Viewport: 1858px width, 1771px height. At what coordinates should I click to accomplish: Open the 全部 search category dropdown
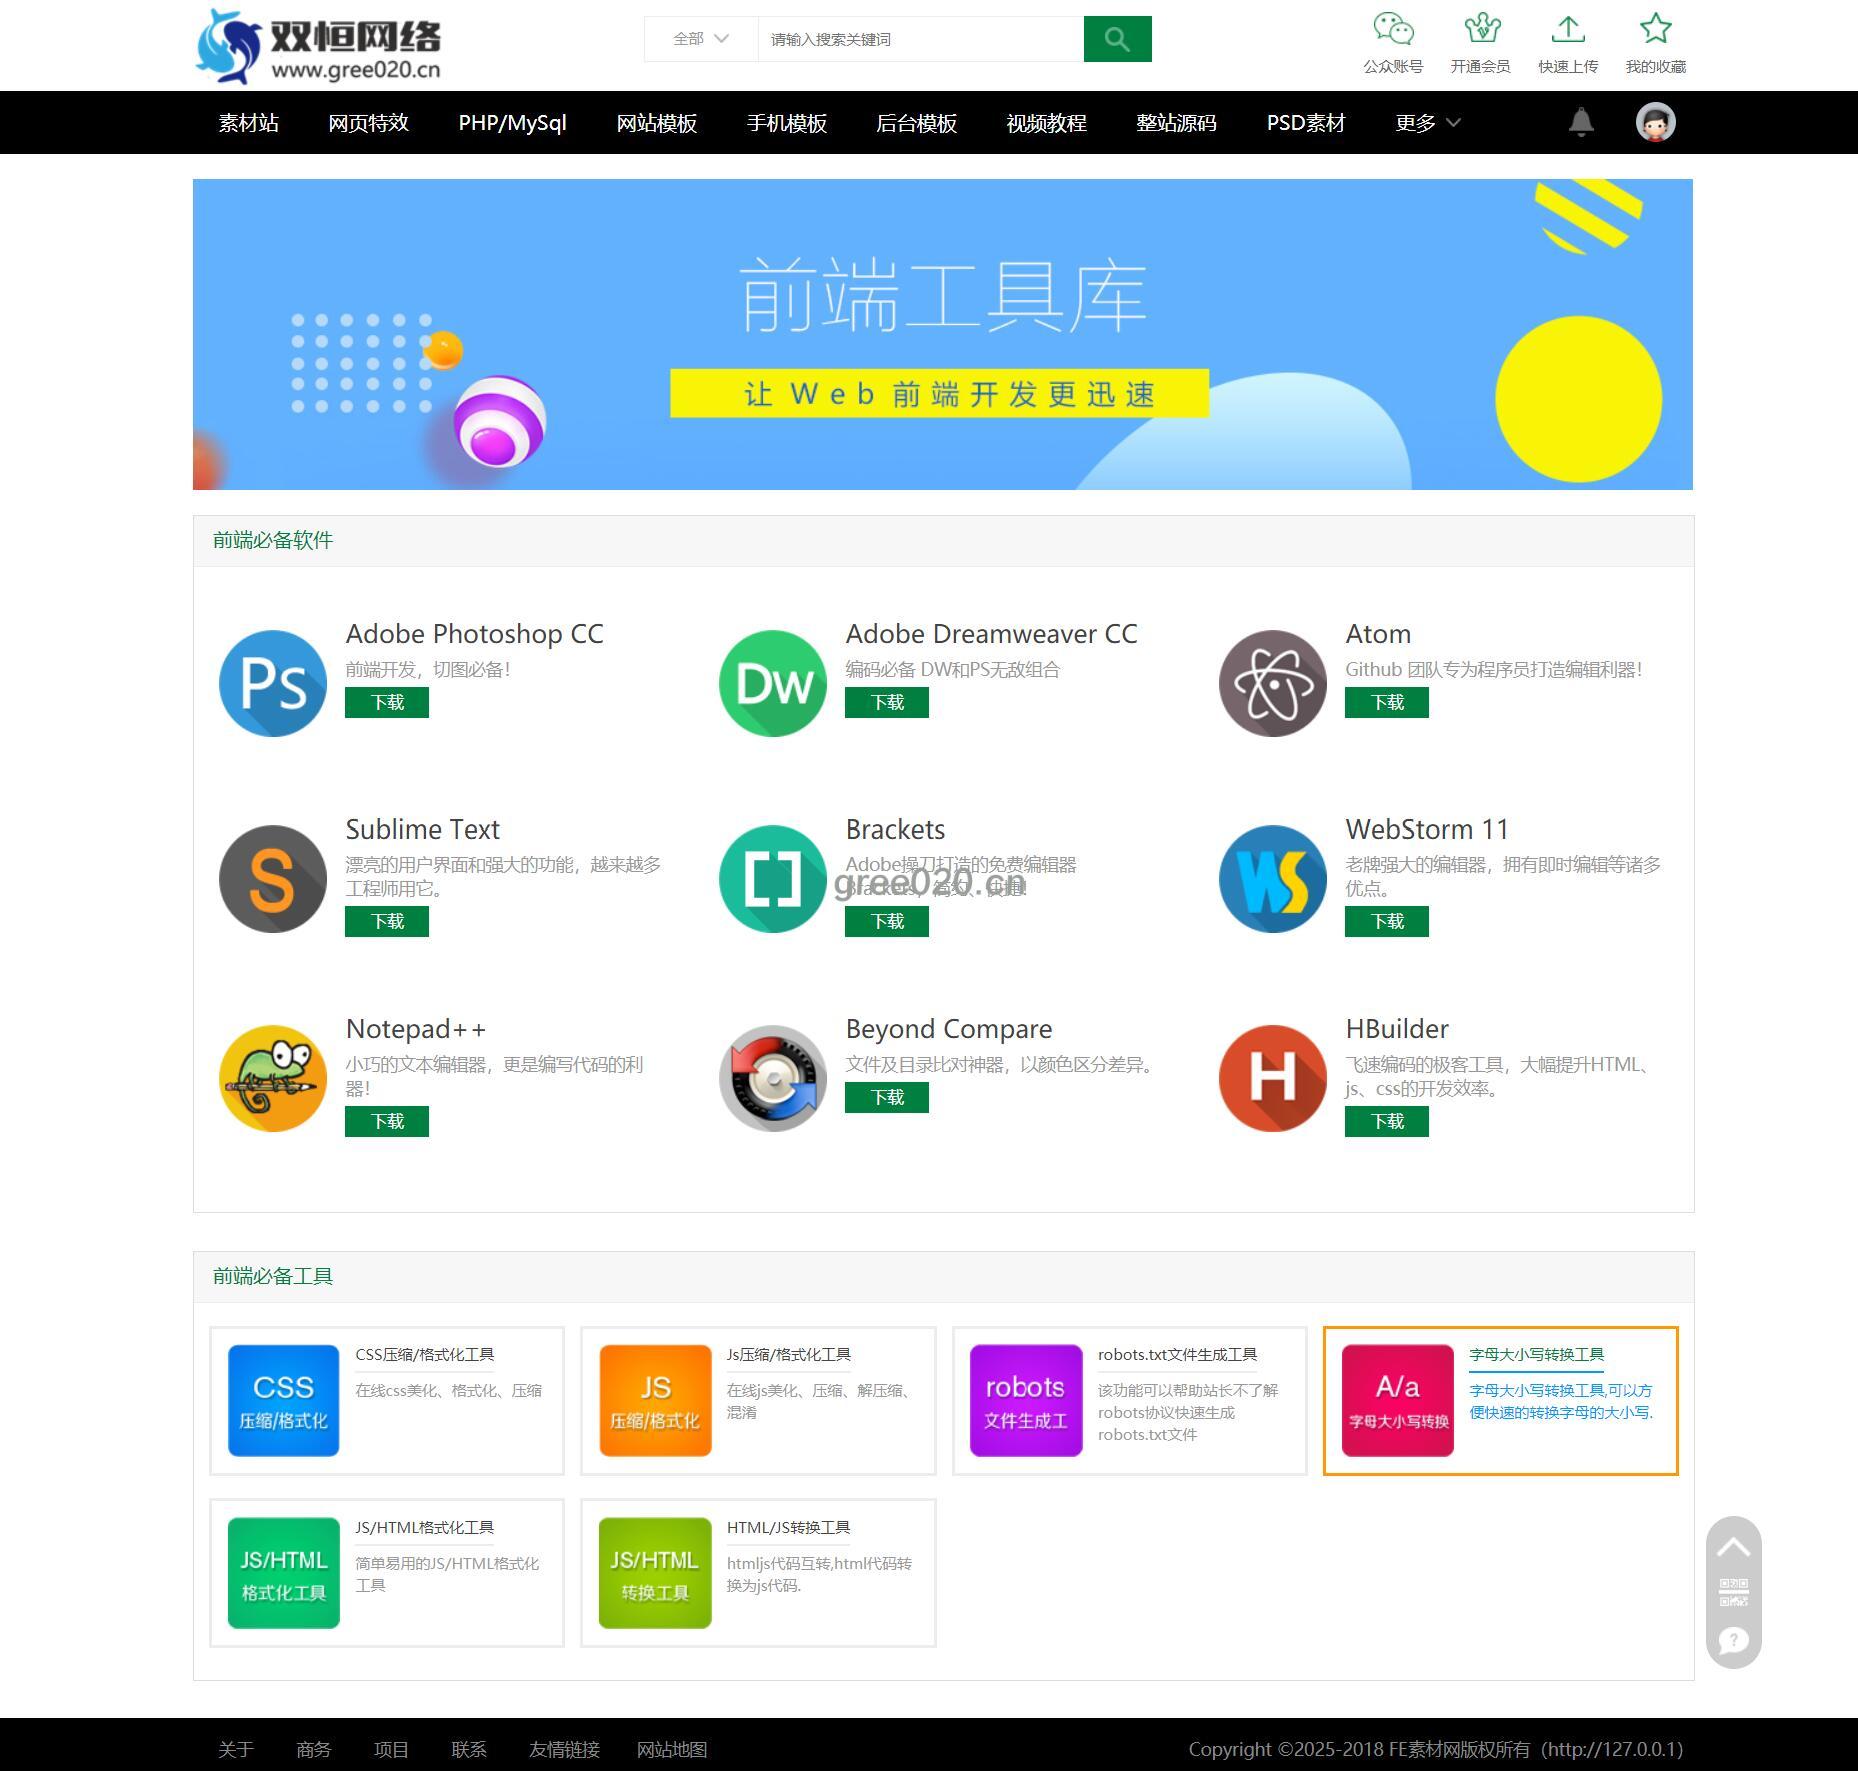(x=700, y=39)
